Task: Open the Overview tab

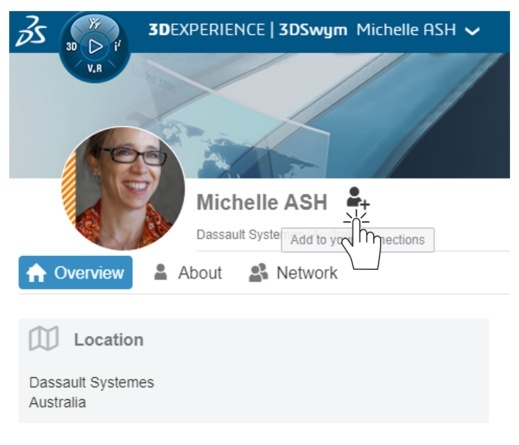Action: click(76, 272)
